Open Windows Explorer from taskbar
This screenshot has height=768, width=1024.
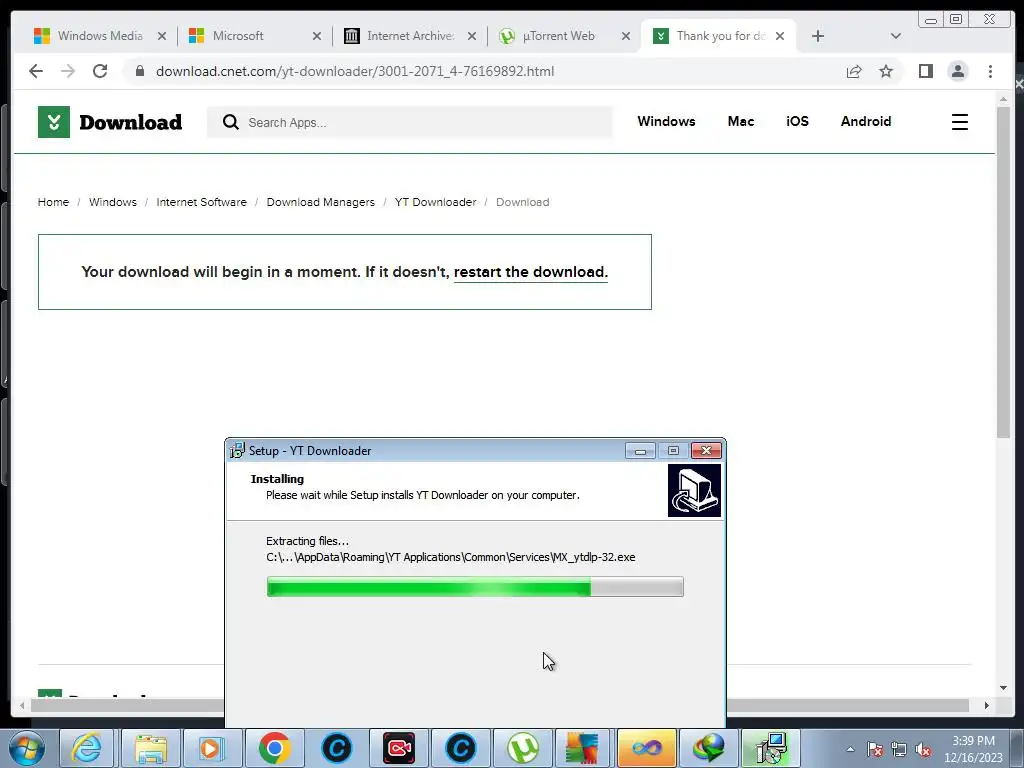coord(151,748)
